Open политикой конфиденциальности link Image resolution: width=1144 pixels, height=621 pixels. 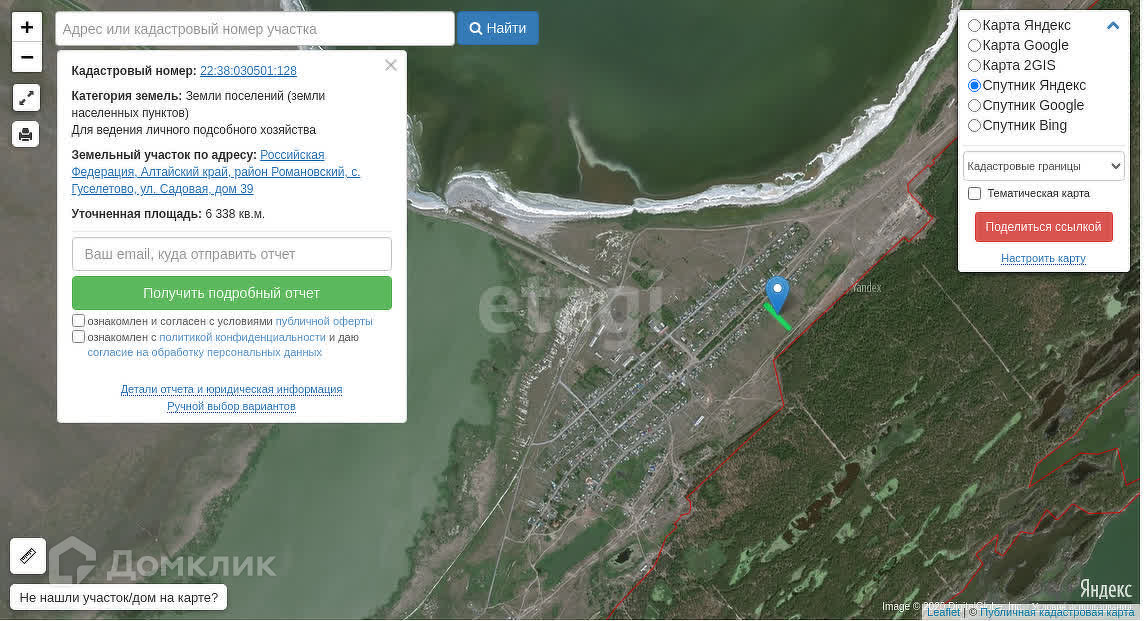click(242, 337)
